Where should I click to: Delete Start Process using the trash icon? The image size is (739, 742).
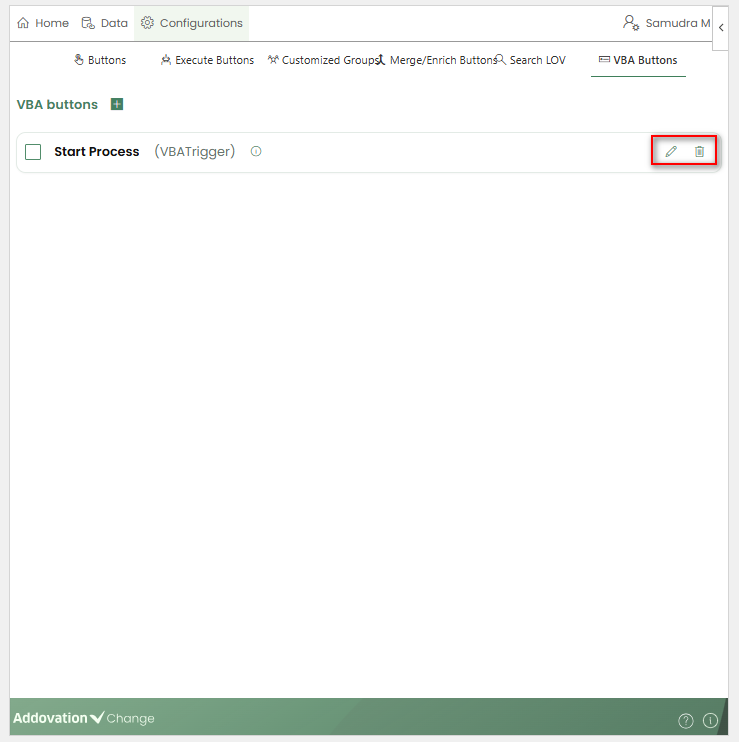(x=699, y=152)
